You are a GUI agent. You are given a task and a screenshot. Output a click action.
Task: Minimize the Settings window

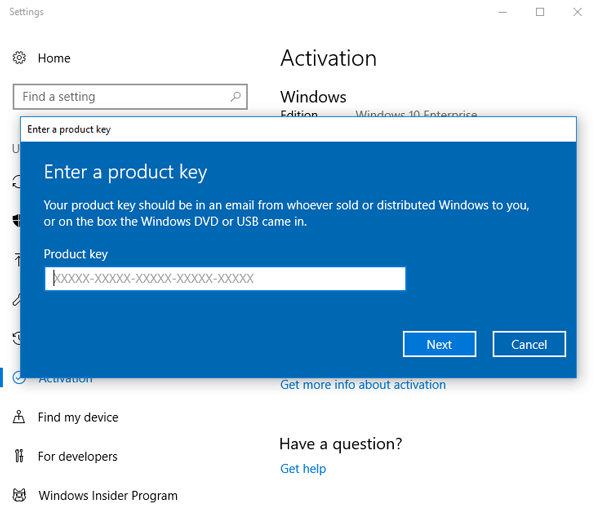(502, 12)
